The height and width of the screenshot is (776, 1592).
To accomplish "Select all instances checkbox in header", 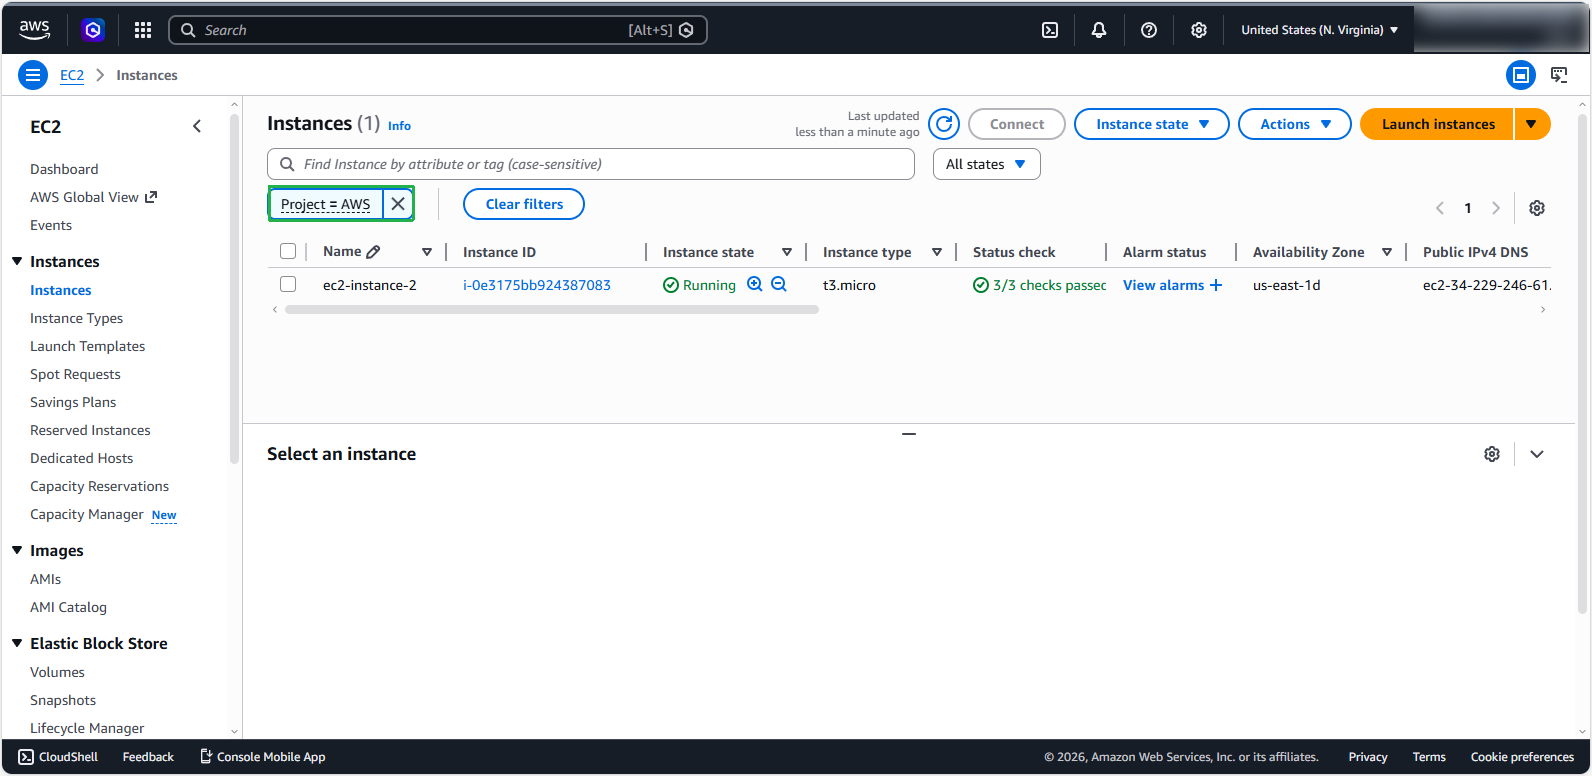I will click(x=288, y=252).
